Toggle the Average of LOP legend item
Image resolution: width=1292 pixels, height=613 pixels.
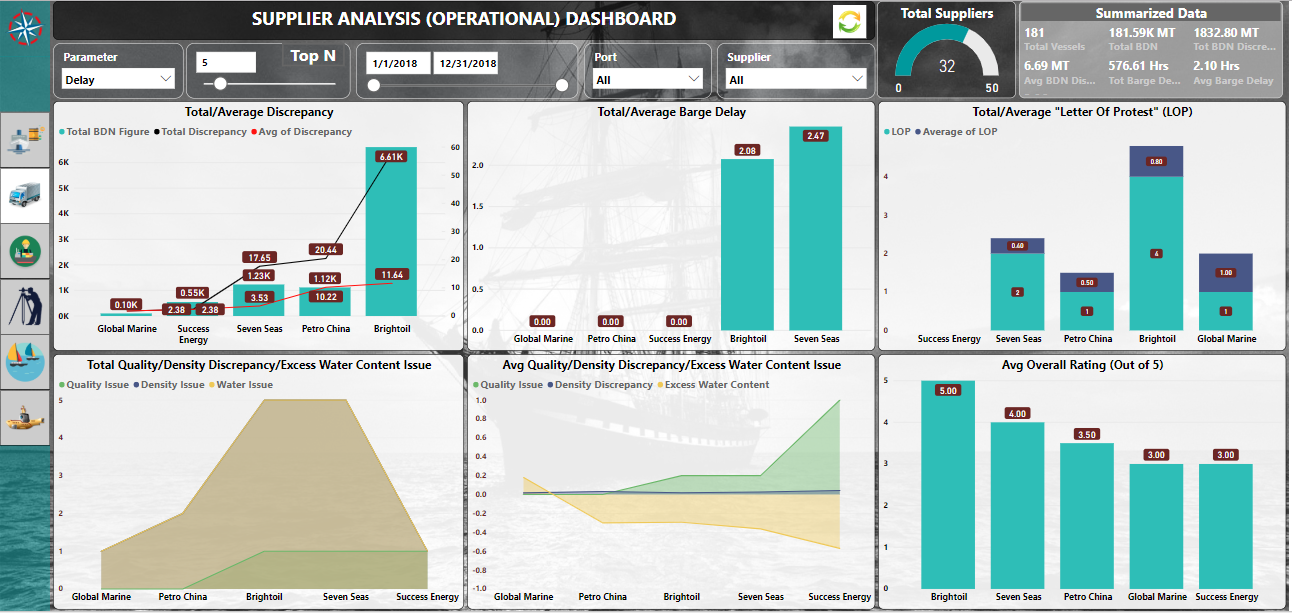pos(958,132)
